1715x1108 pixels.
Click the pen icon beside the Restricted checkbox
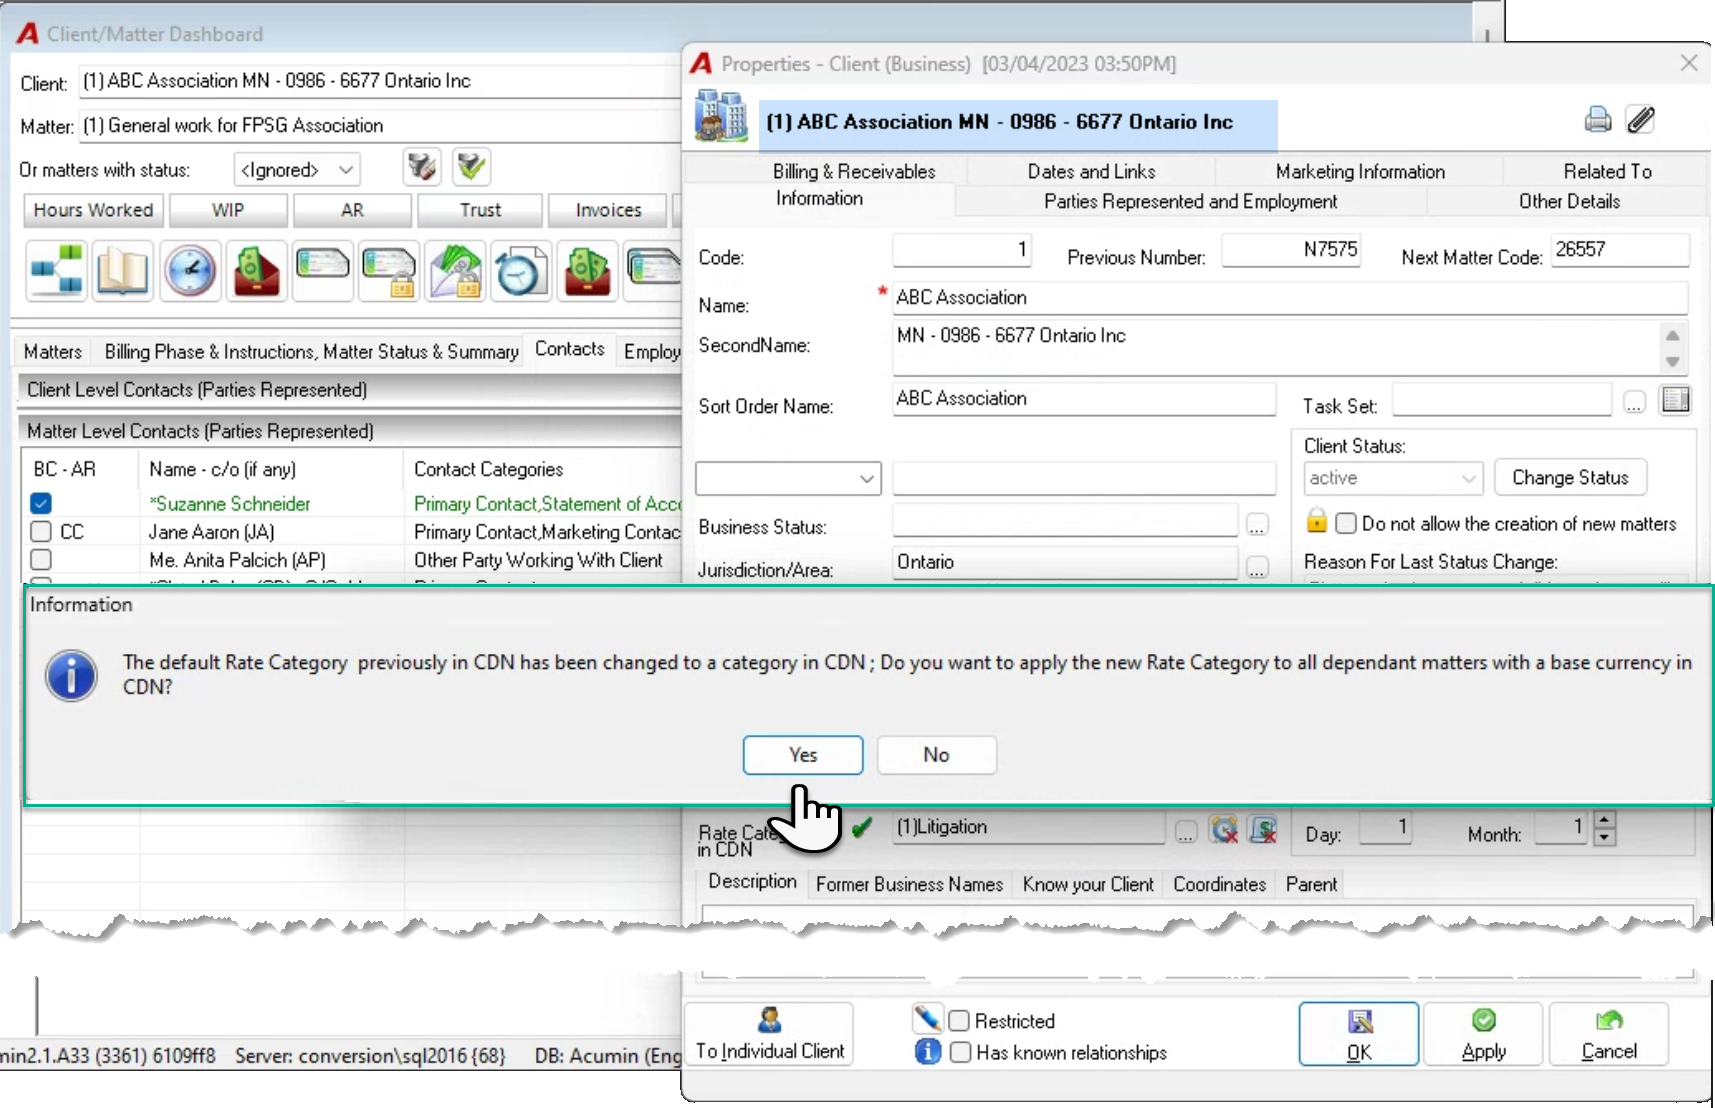point(927,1019)
